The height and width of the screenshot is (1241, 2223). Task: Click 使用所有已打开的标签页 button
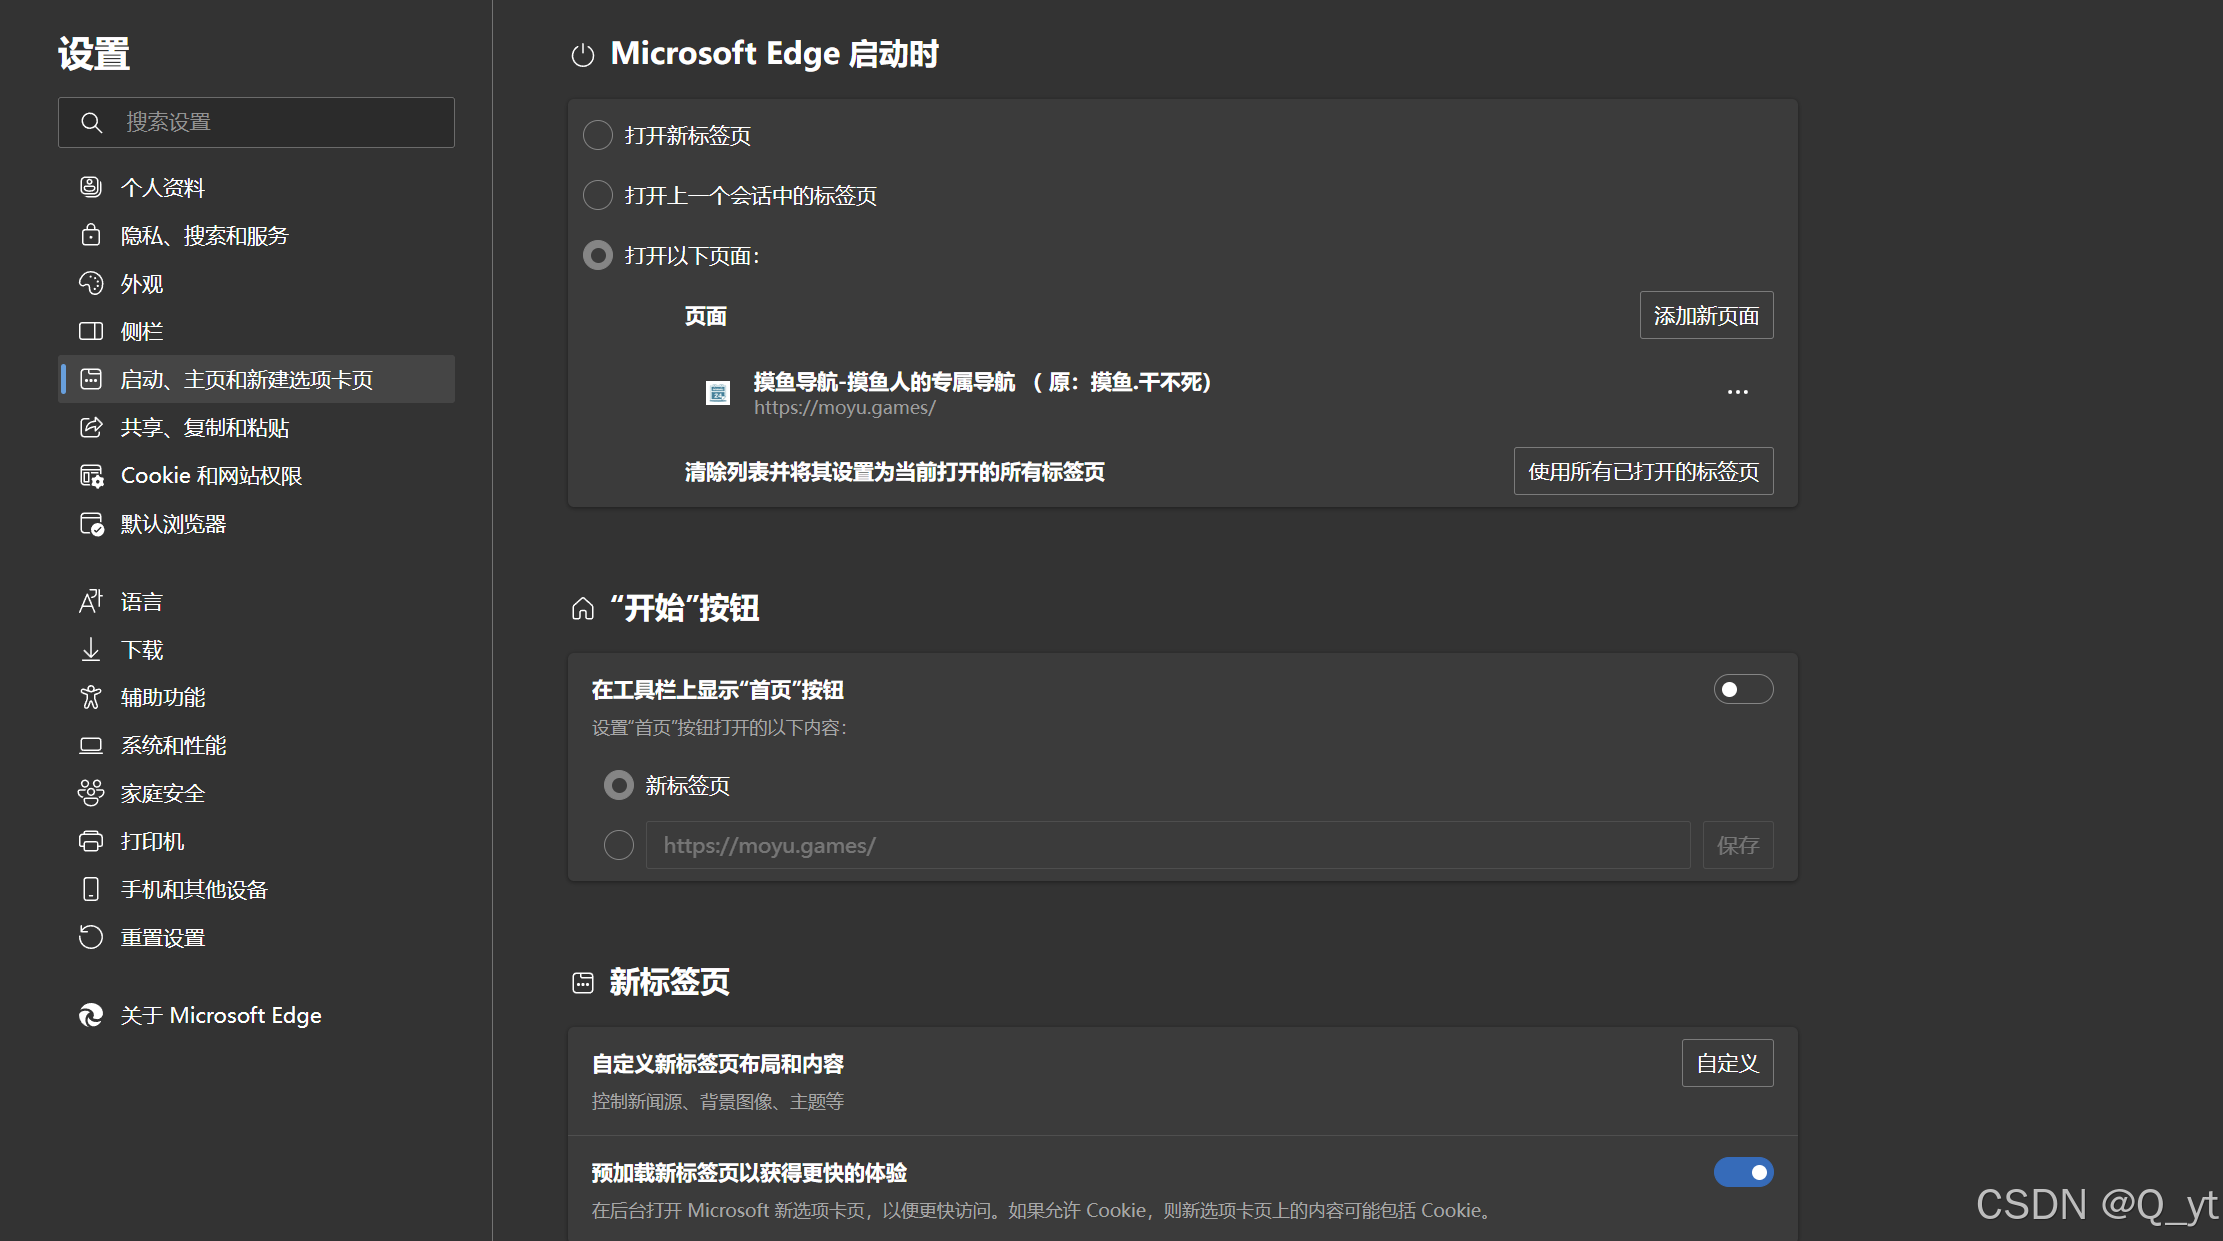[x=1643, y=471]
